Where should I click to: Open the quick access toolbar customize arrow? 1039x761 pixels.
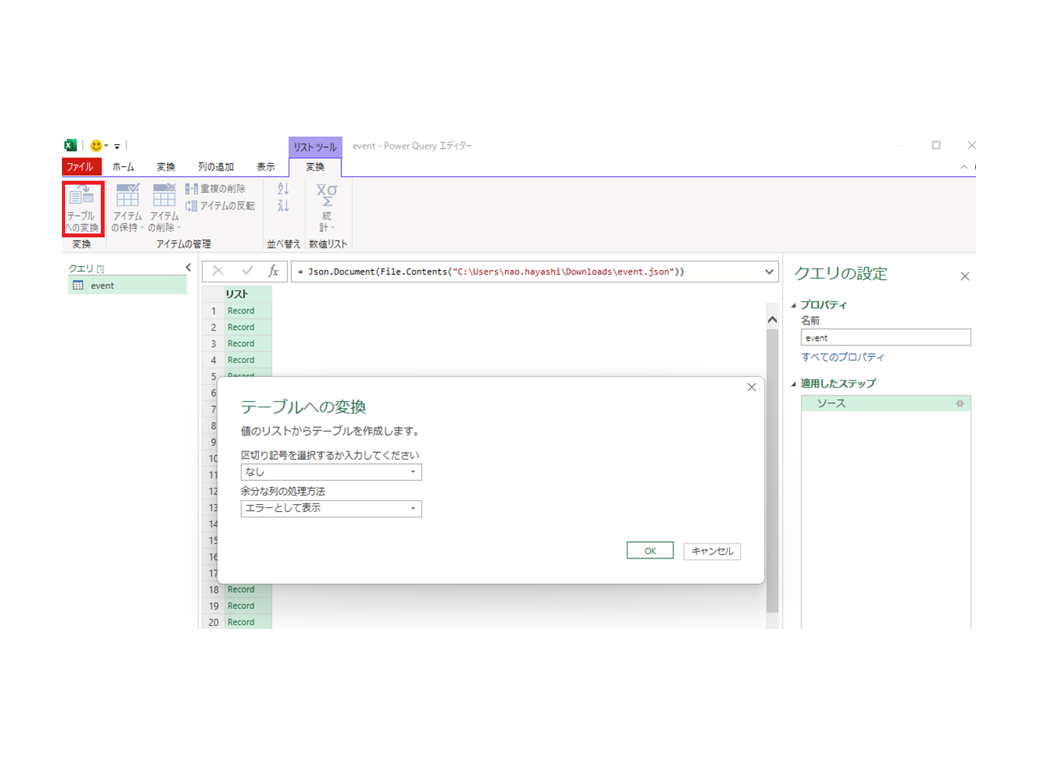coord(117,146)
